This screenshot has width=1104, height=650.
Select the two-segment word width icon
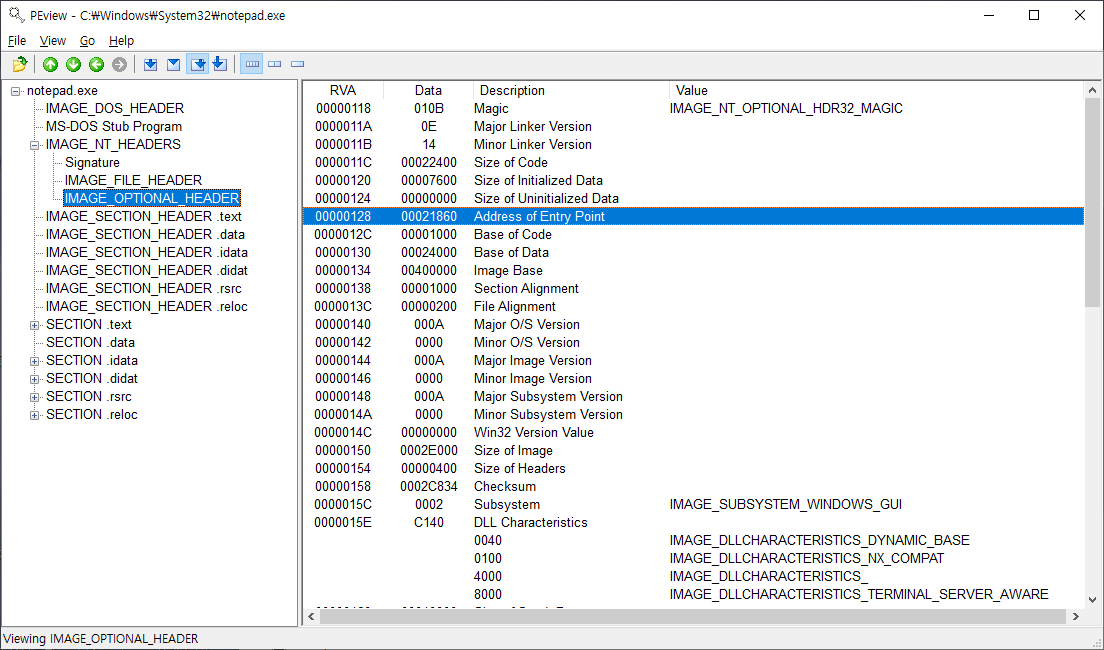(275, 64)
